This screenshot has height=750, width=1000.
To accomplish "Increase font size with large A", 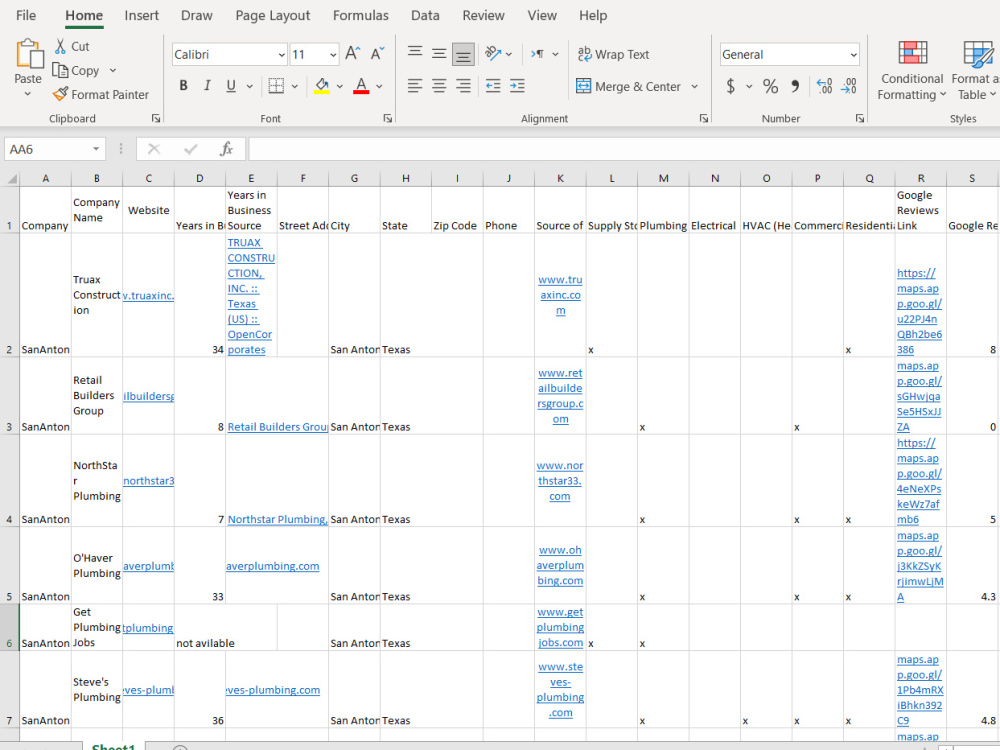I will 353,54.
